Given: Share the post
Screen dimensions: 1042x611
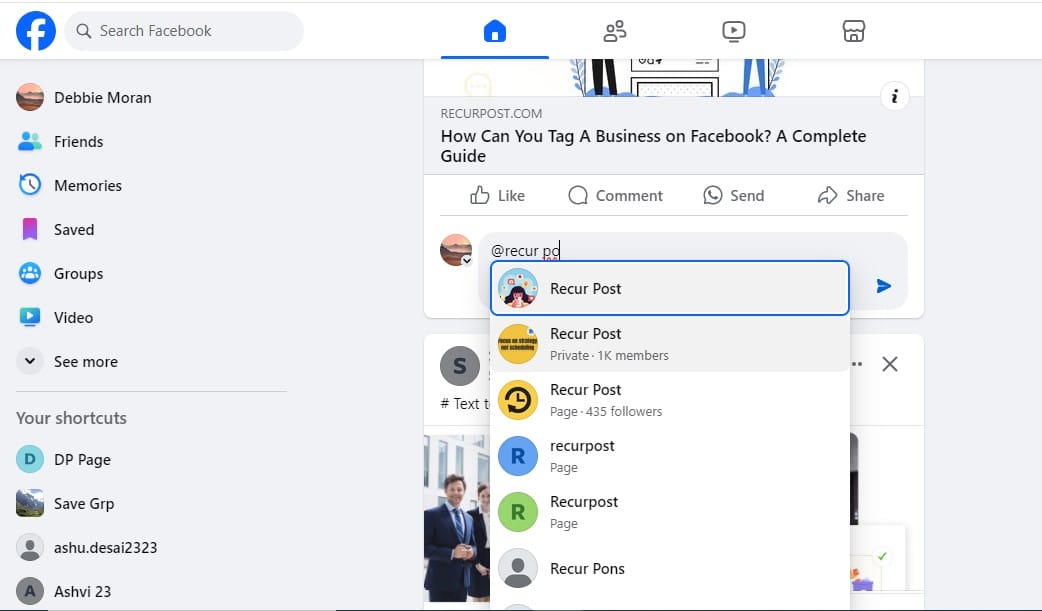Looking at the screenshot, I should coord(851,195).
